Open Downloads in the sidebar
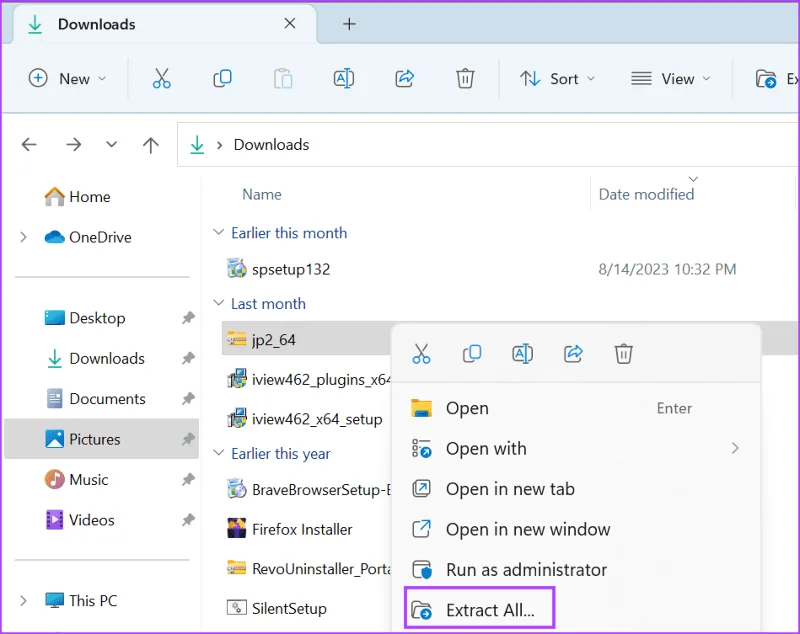This screenshot has width=800, height=634. (x=95, y=358)
